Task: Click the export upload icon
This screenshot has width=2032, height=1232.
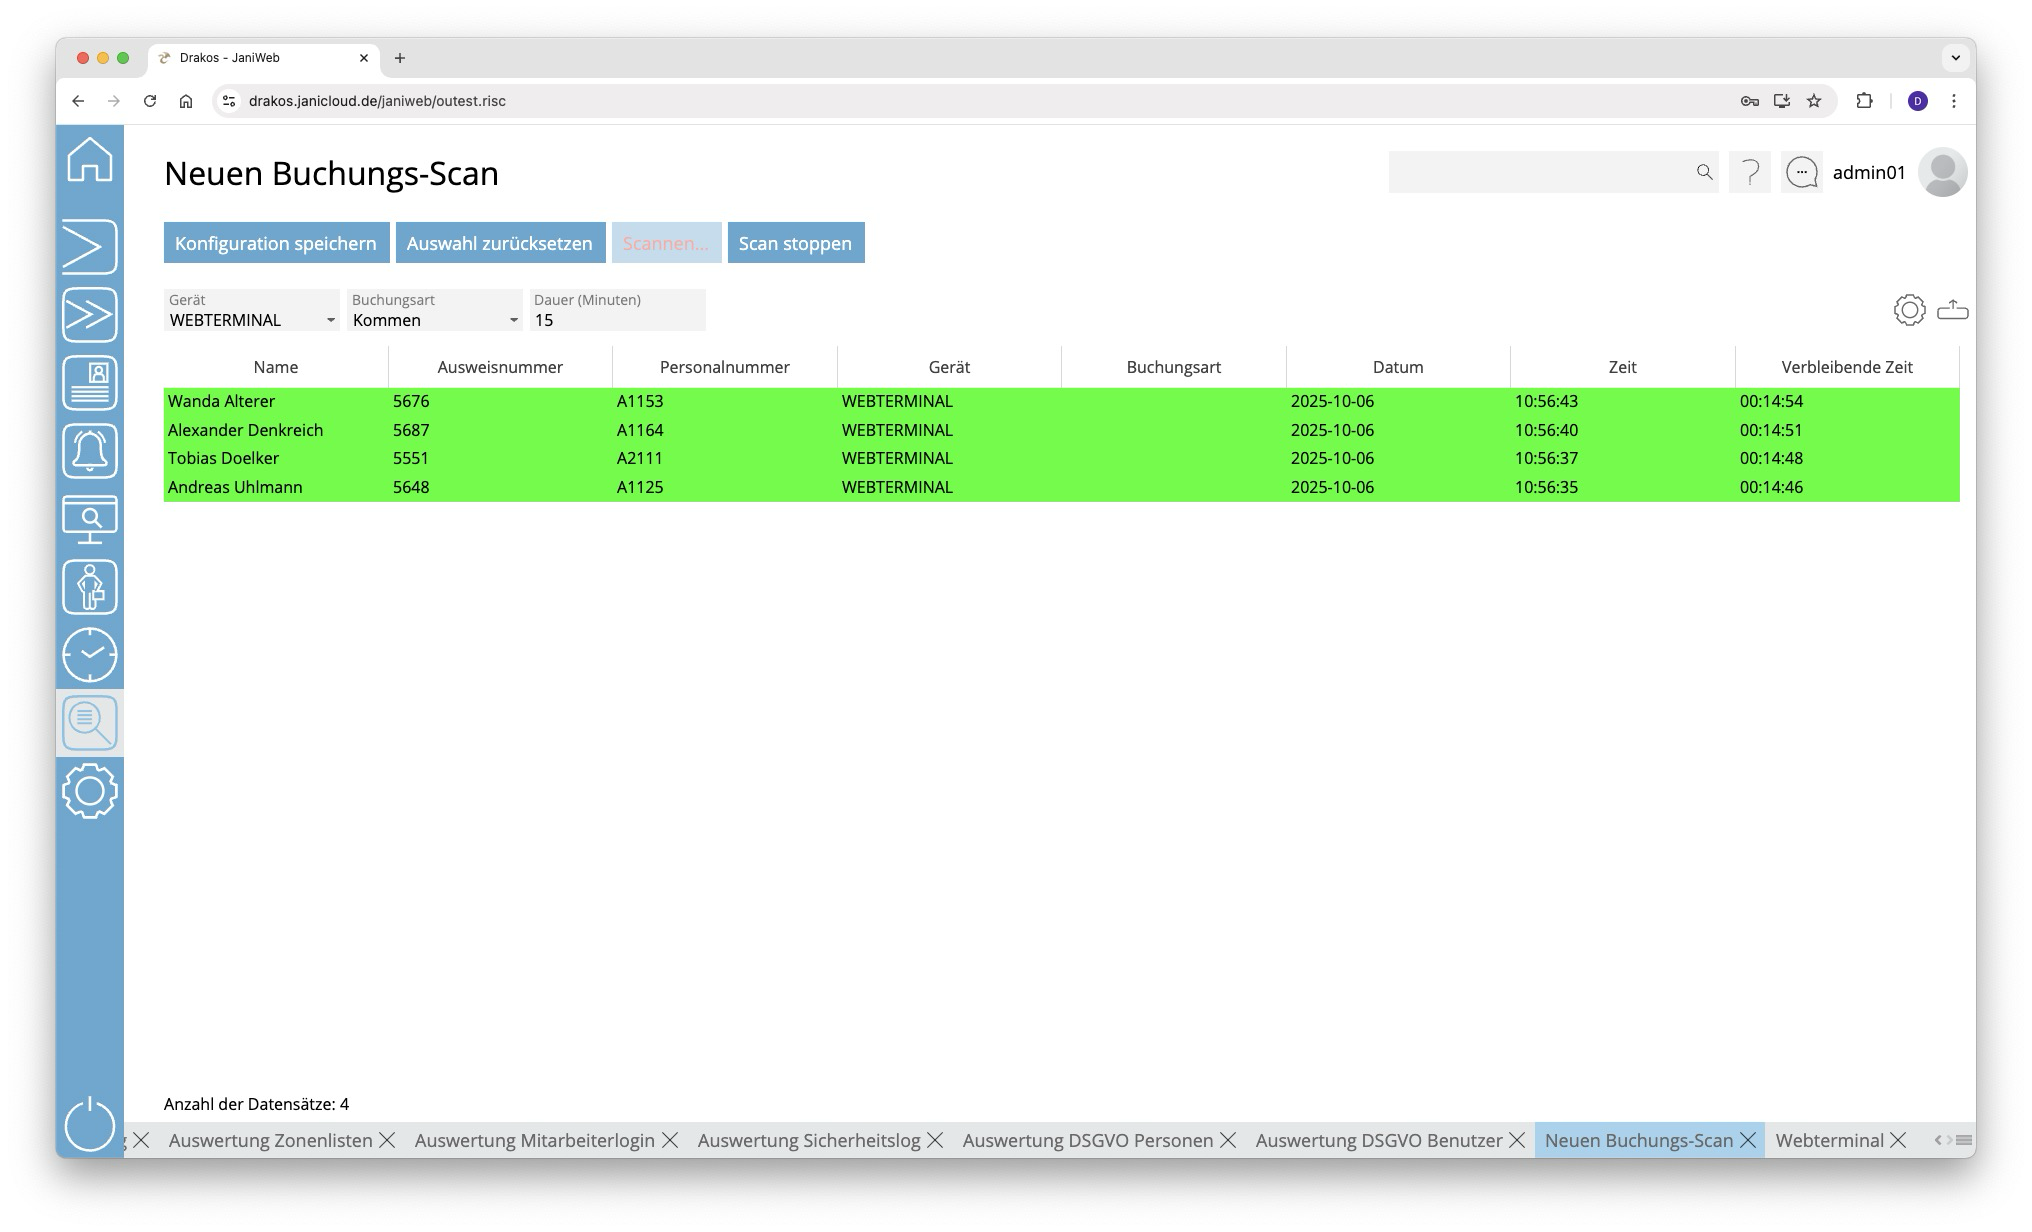Action: click(x=1952, y=310)
